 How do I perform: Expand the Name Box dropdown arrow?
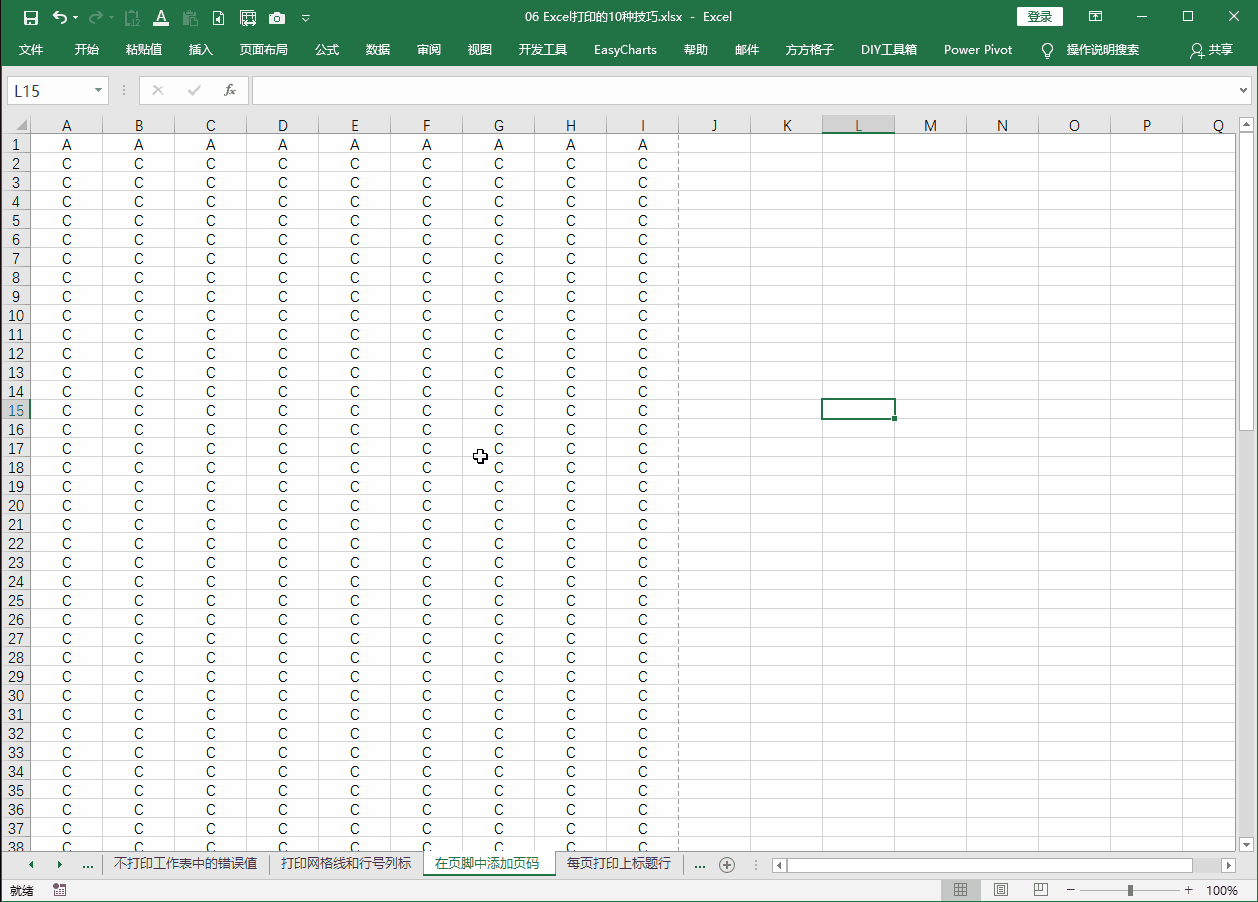(x=98, y=91)
